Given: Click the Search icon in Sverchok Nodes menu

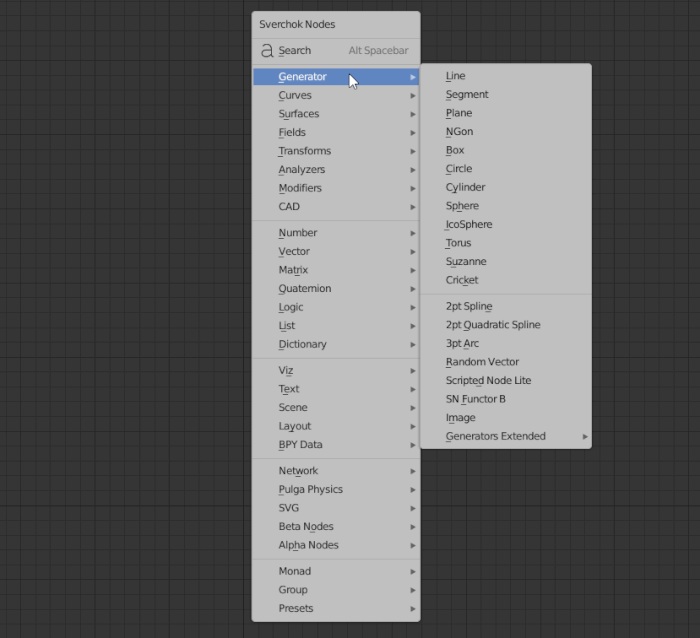Looking at the screenshot, I should point(267,50).
